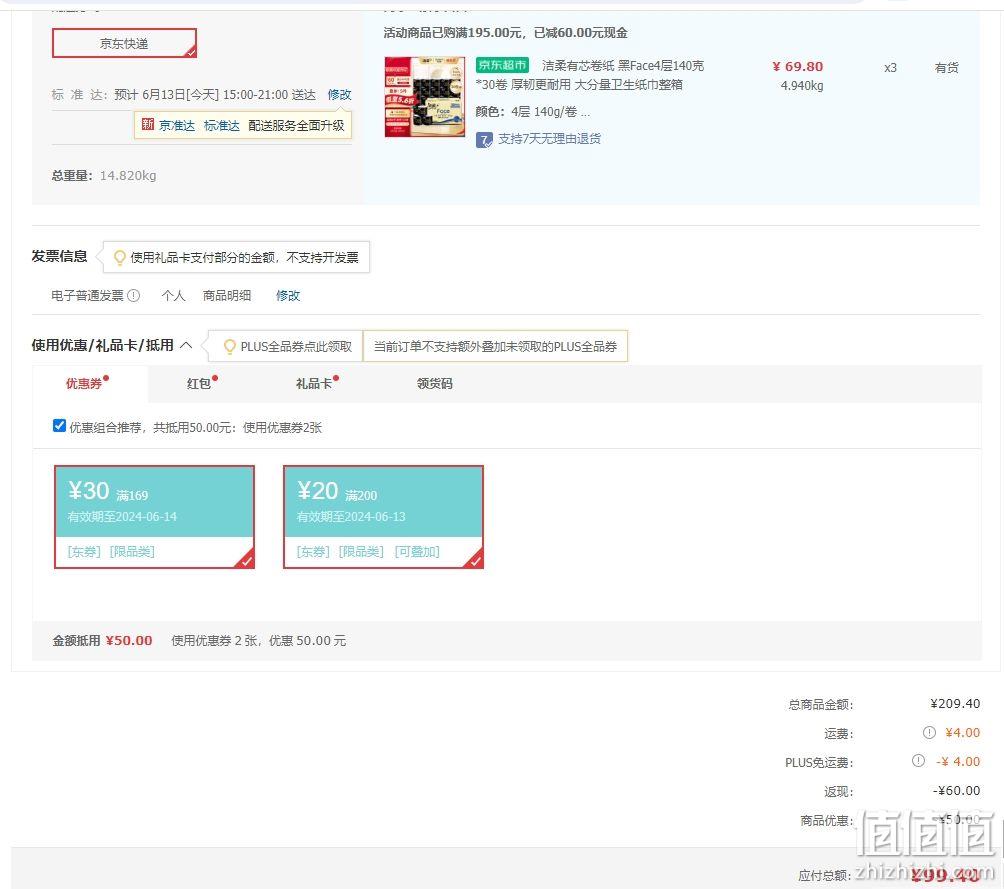Image resolution: width=1004 pixels, height=889 pixels.
Task: Switch to the 红包 tab
Action: (198, 384)
